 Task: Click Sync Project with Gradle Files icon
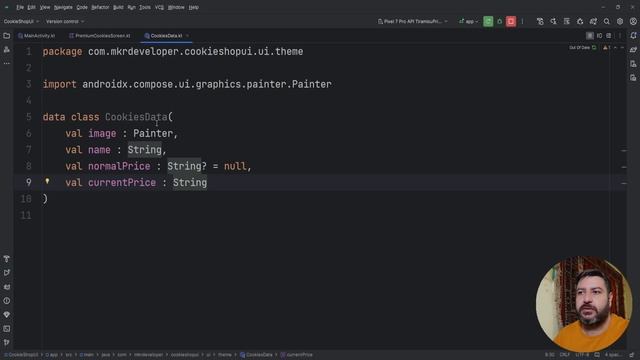593,21
